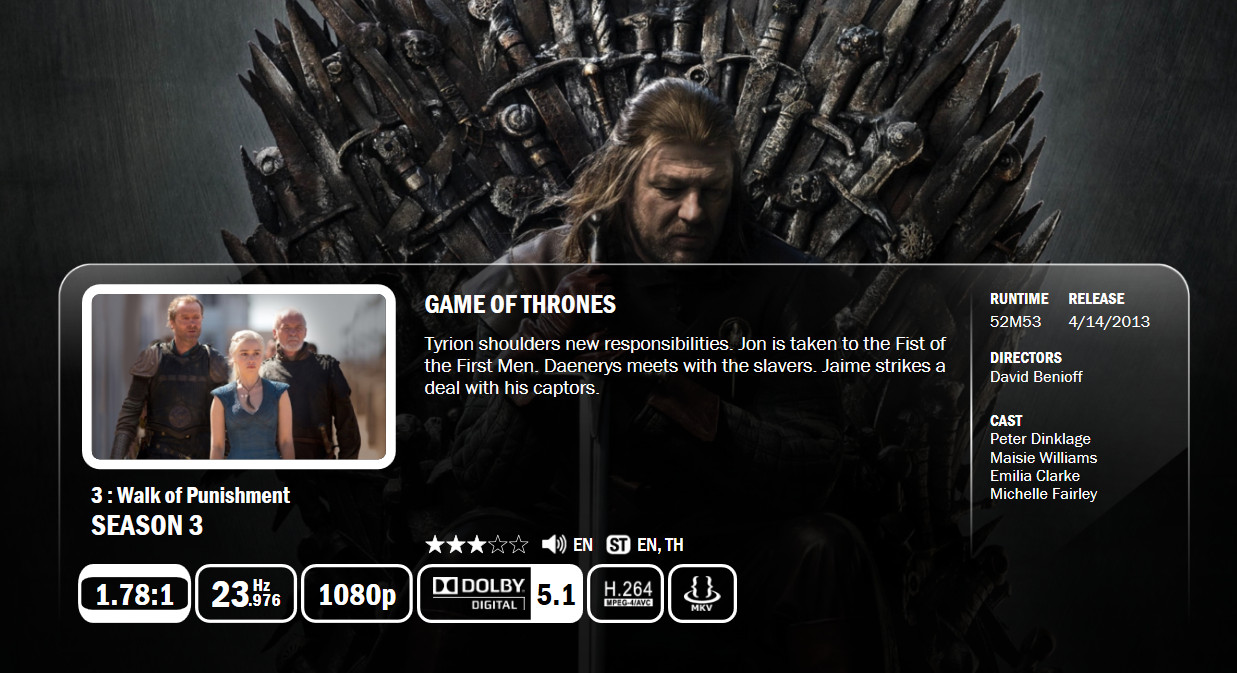Click the 5.1 audio channels indicator
This screenshot has height=673, width=1237.
pos(556,594)
